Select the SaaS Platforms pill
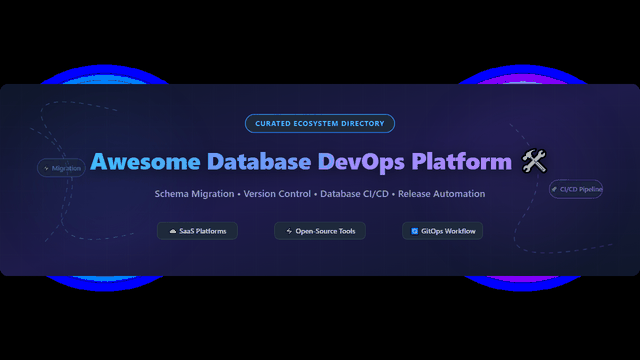The height and width of the screenshot is (360, 640). [197, 231]
